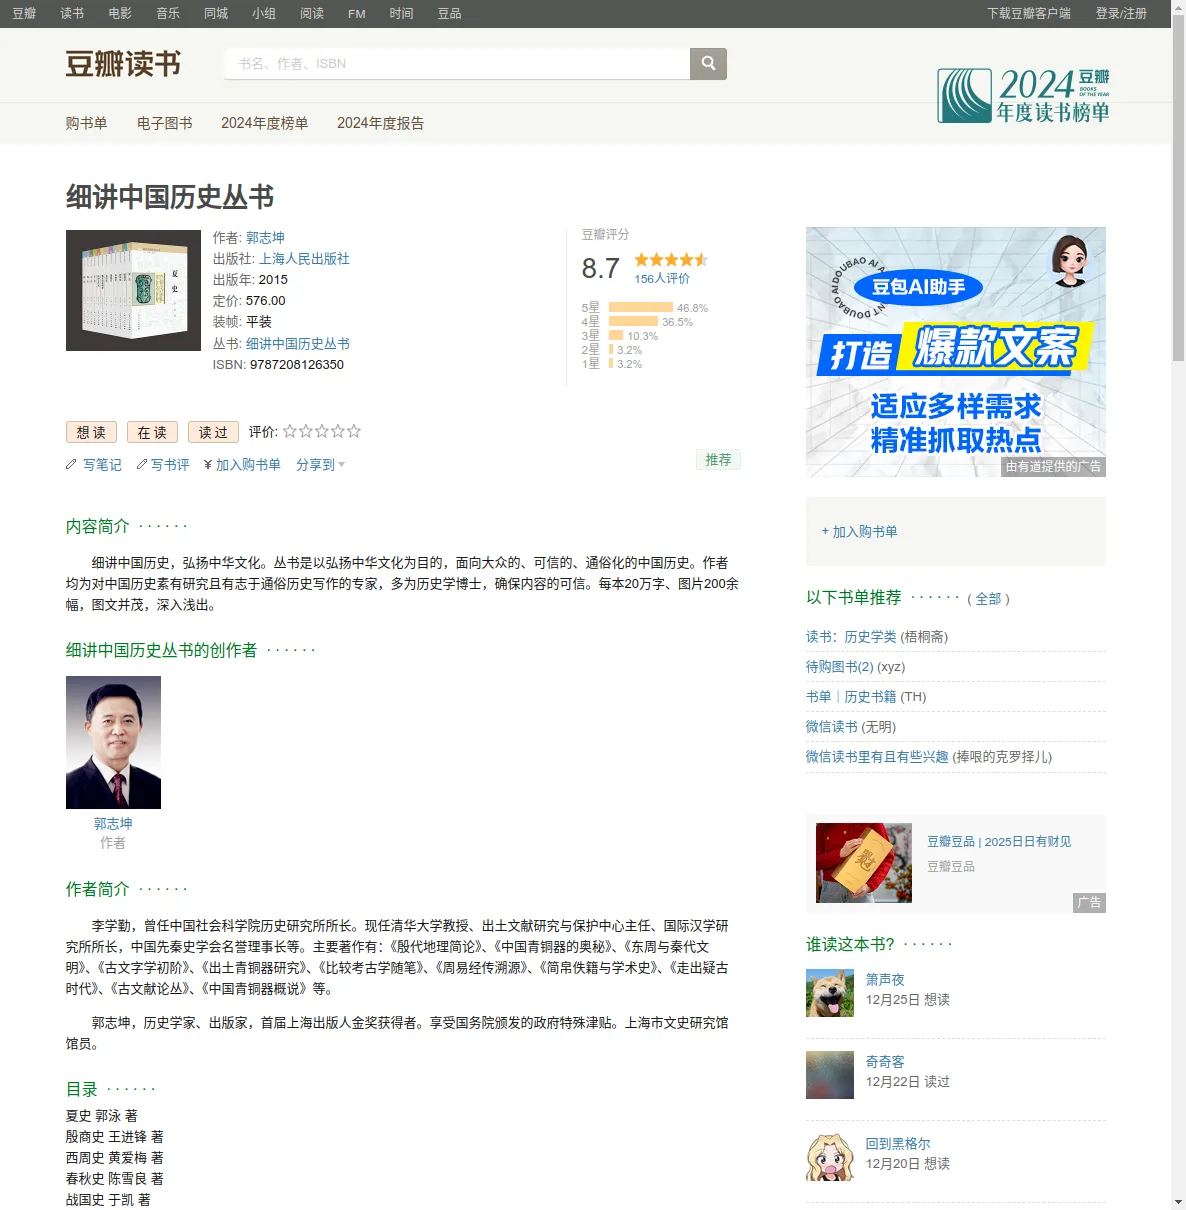Open FM in top navigation
1186x1210 pixels.
[357, 13]
